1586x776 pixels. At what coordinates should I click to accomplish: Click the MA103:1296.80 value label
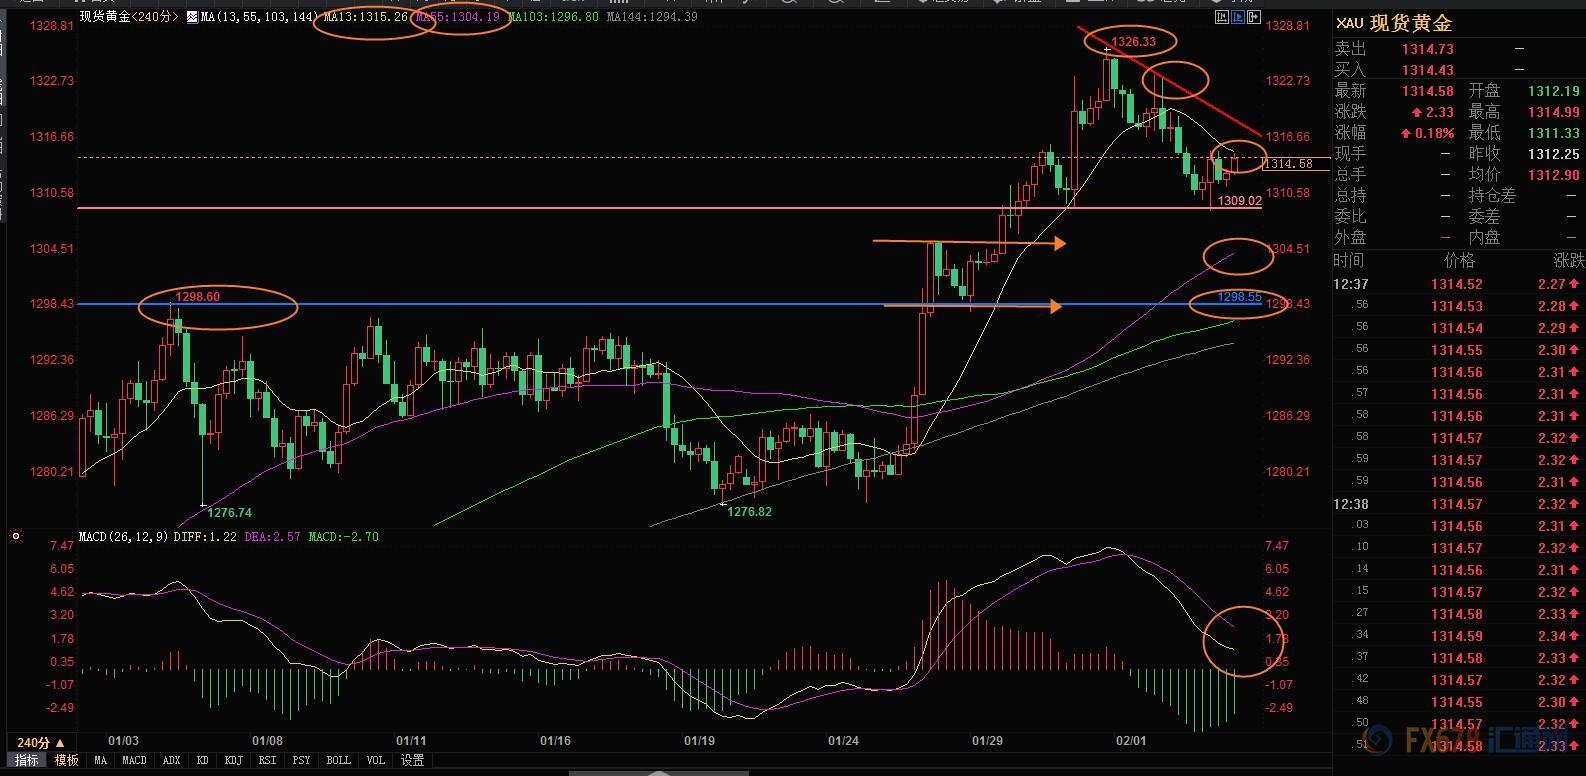click(x=554, y=17)
